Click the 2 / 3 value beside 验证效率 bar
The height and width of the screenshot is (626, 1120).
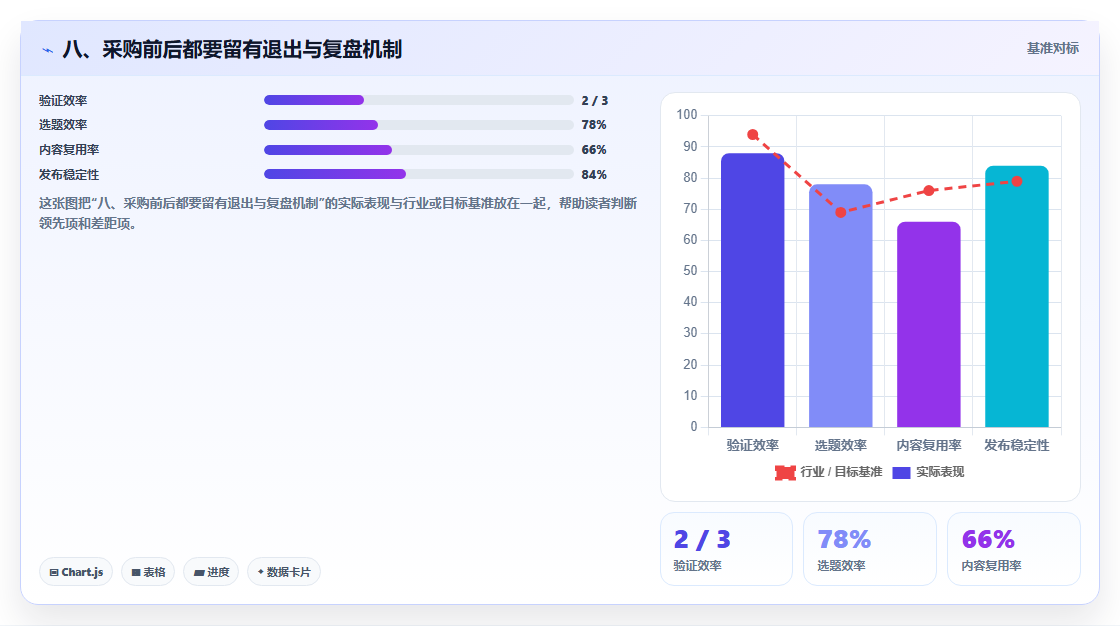(x=594, y=101)
